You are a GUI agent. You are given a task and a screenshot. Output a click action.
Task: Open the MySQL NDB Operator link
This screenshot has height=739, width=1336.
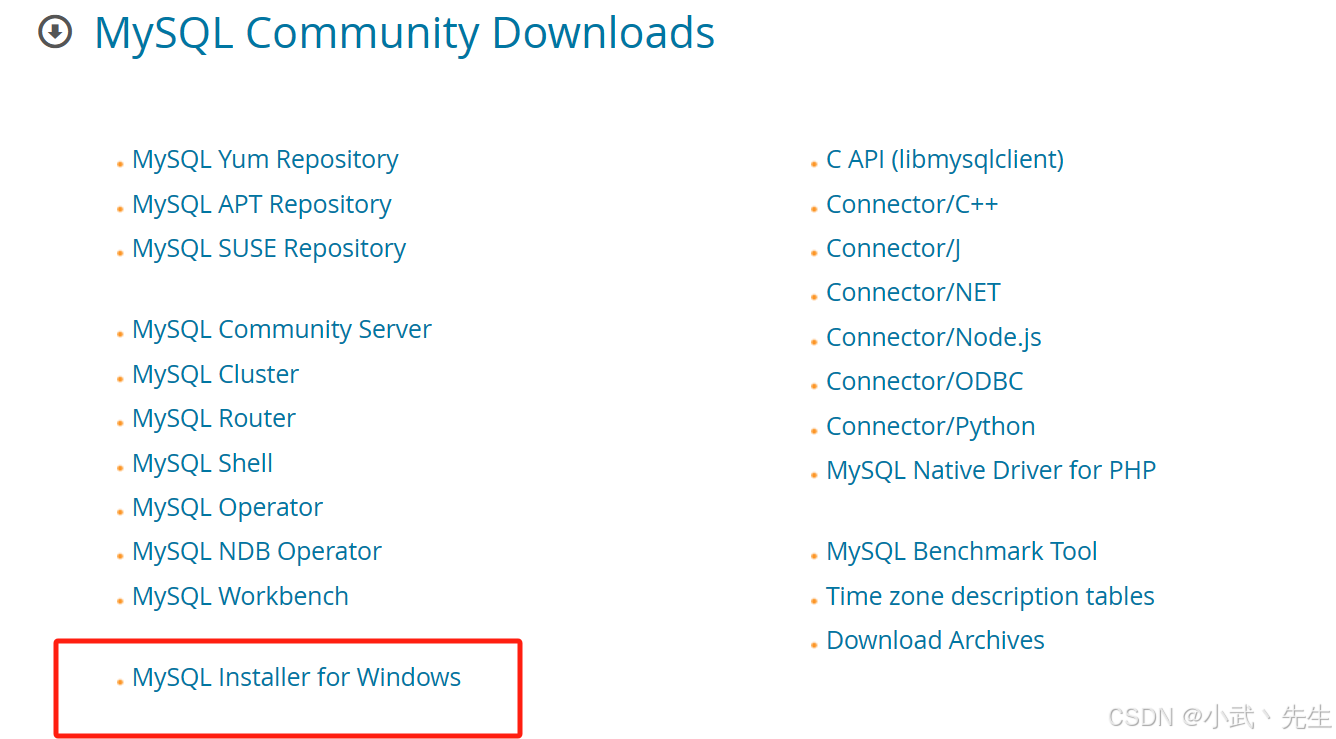257,551
